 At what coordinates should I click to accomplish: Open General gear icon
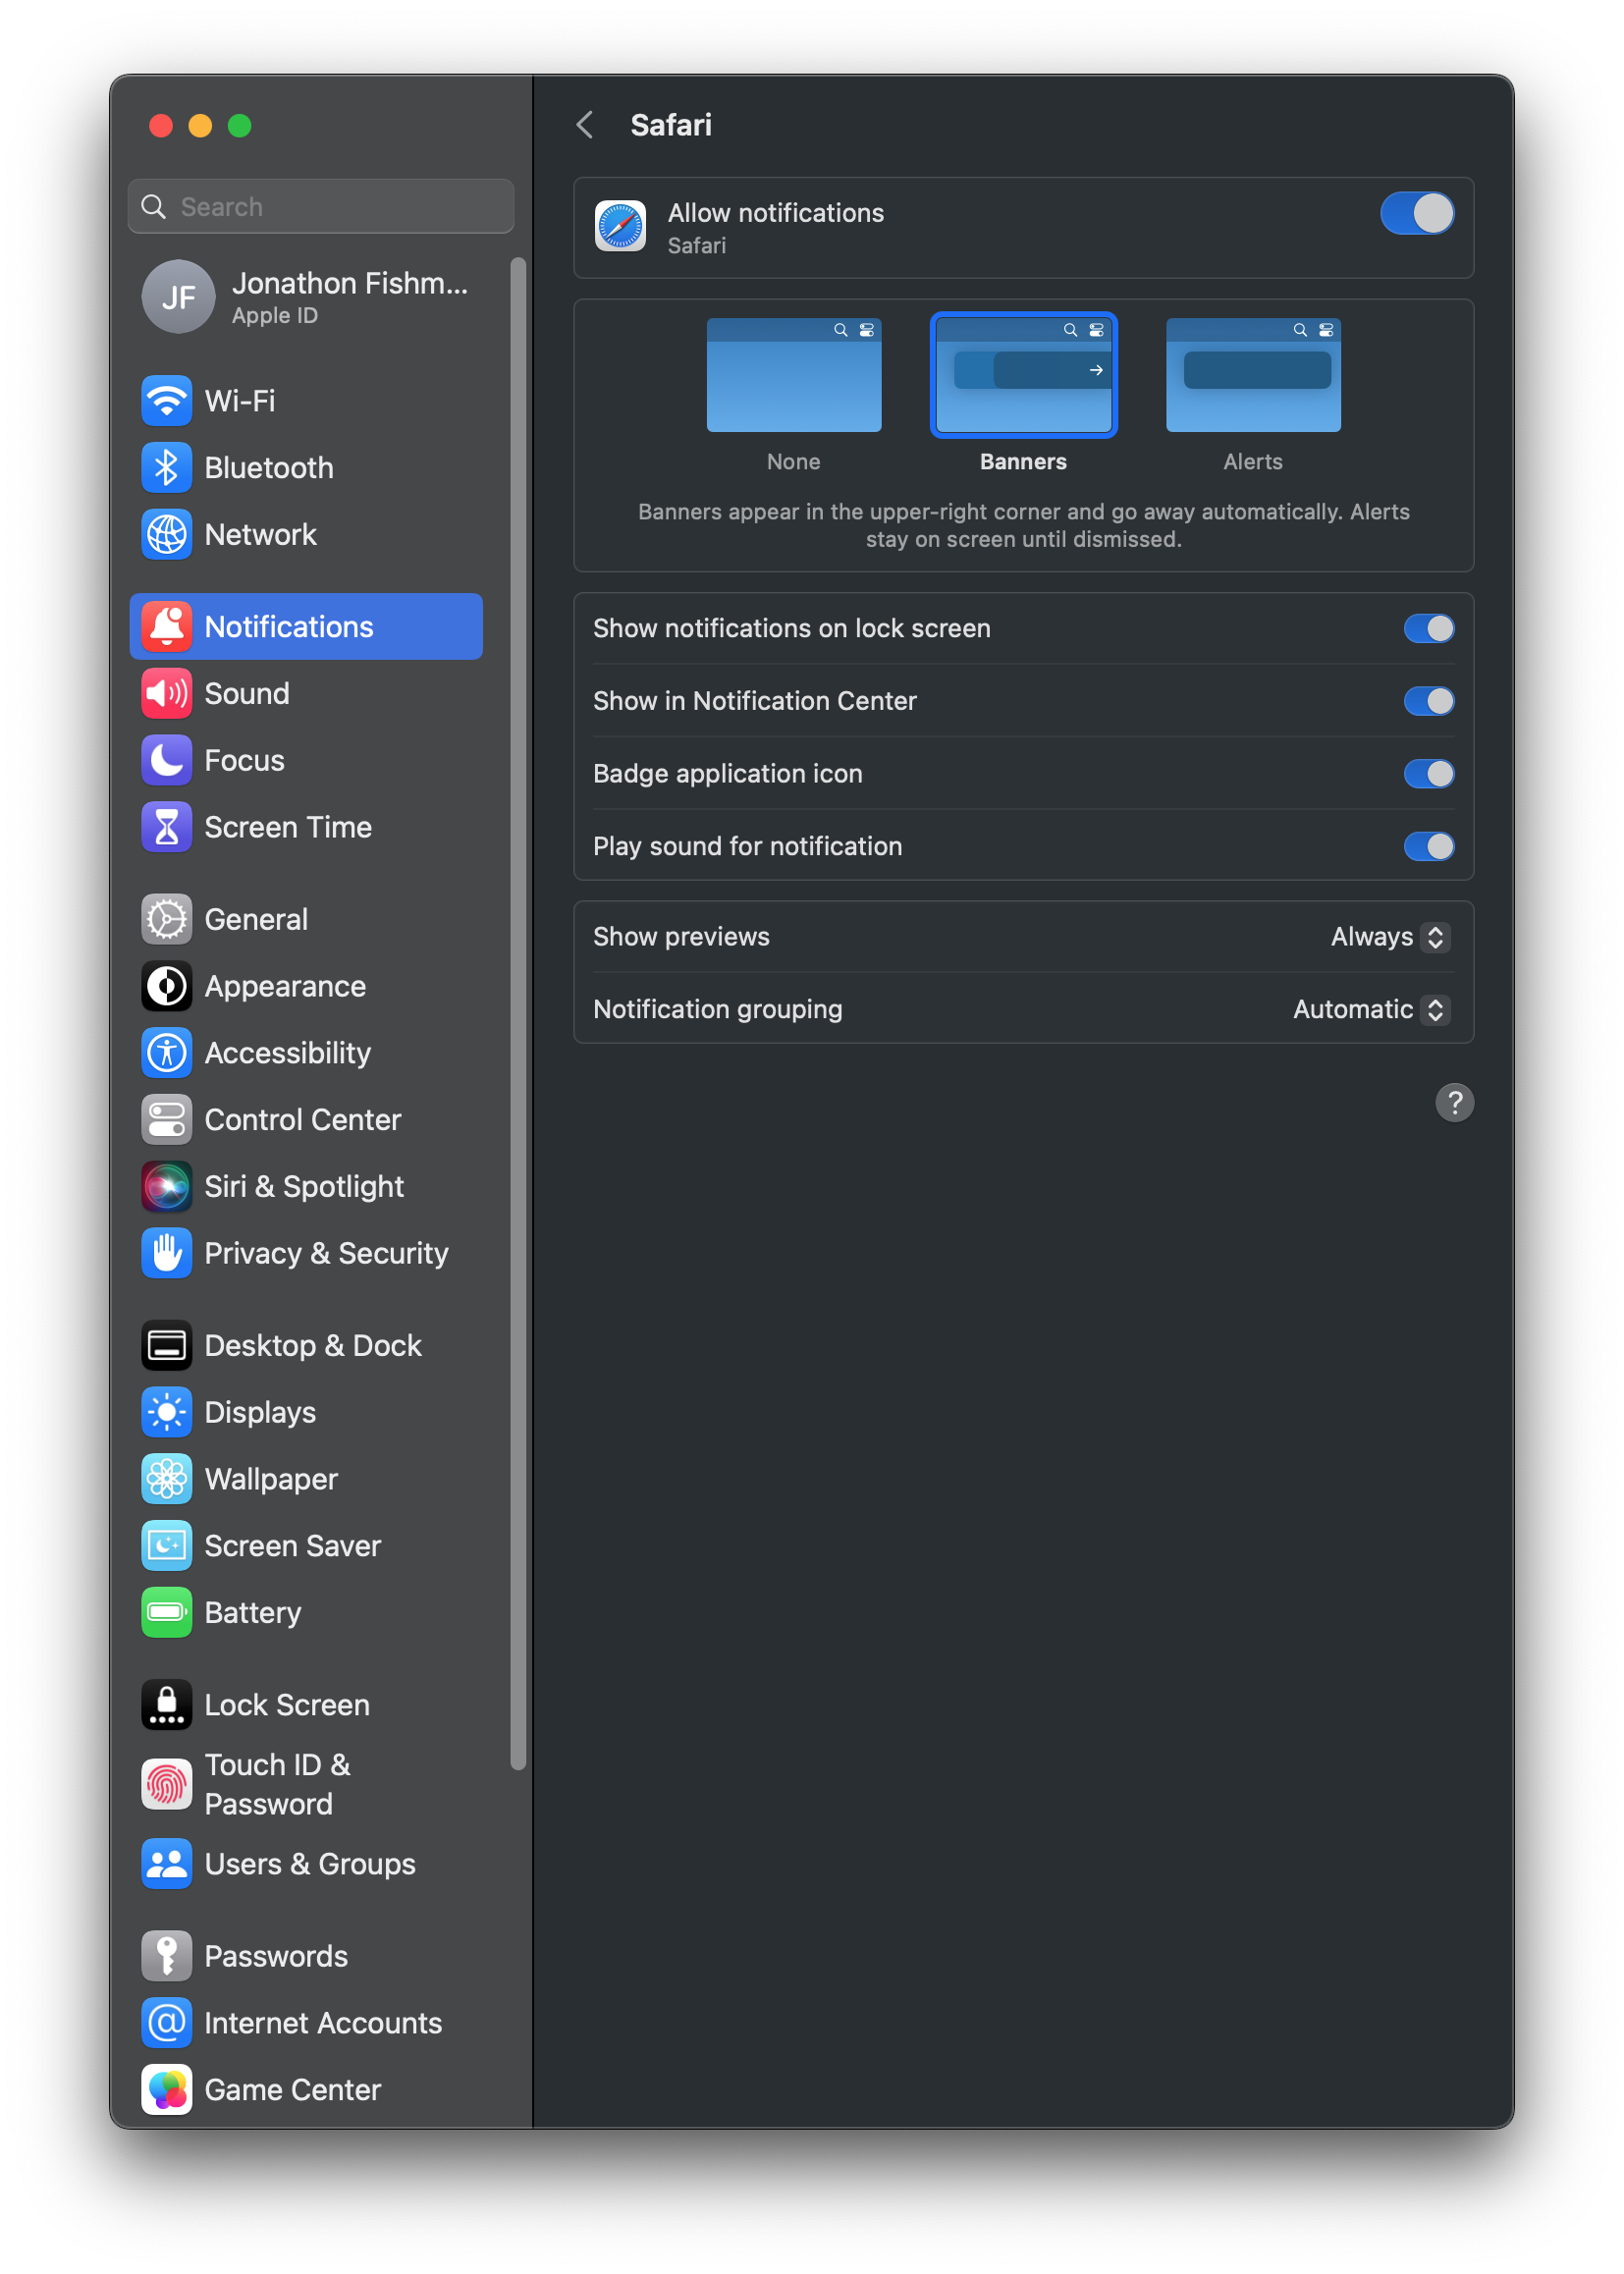click(x=166, y=920)
